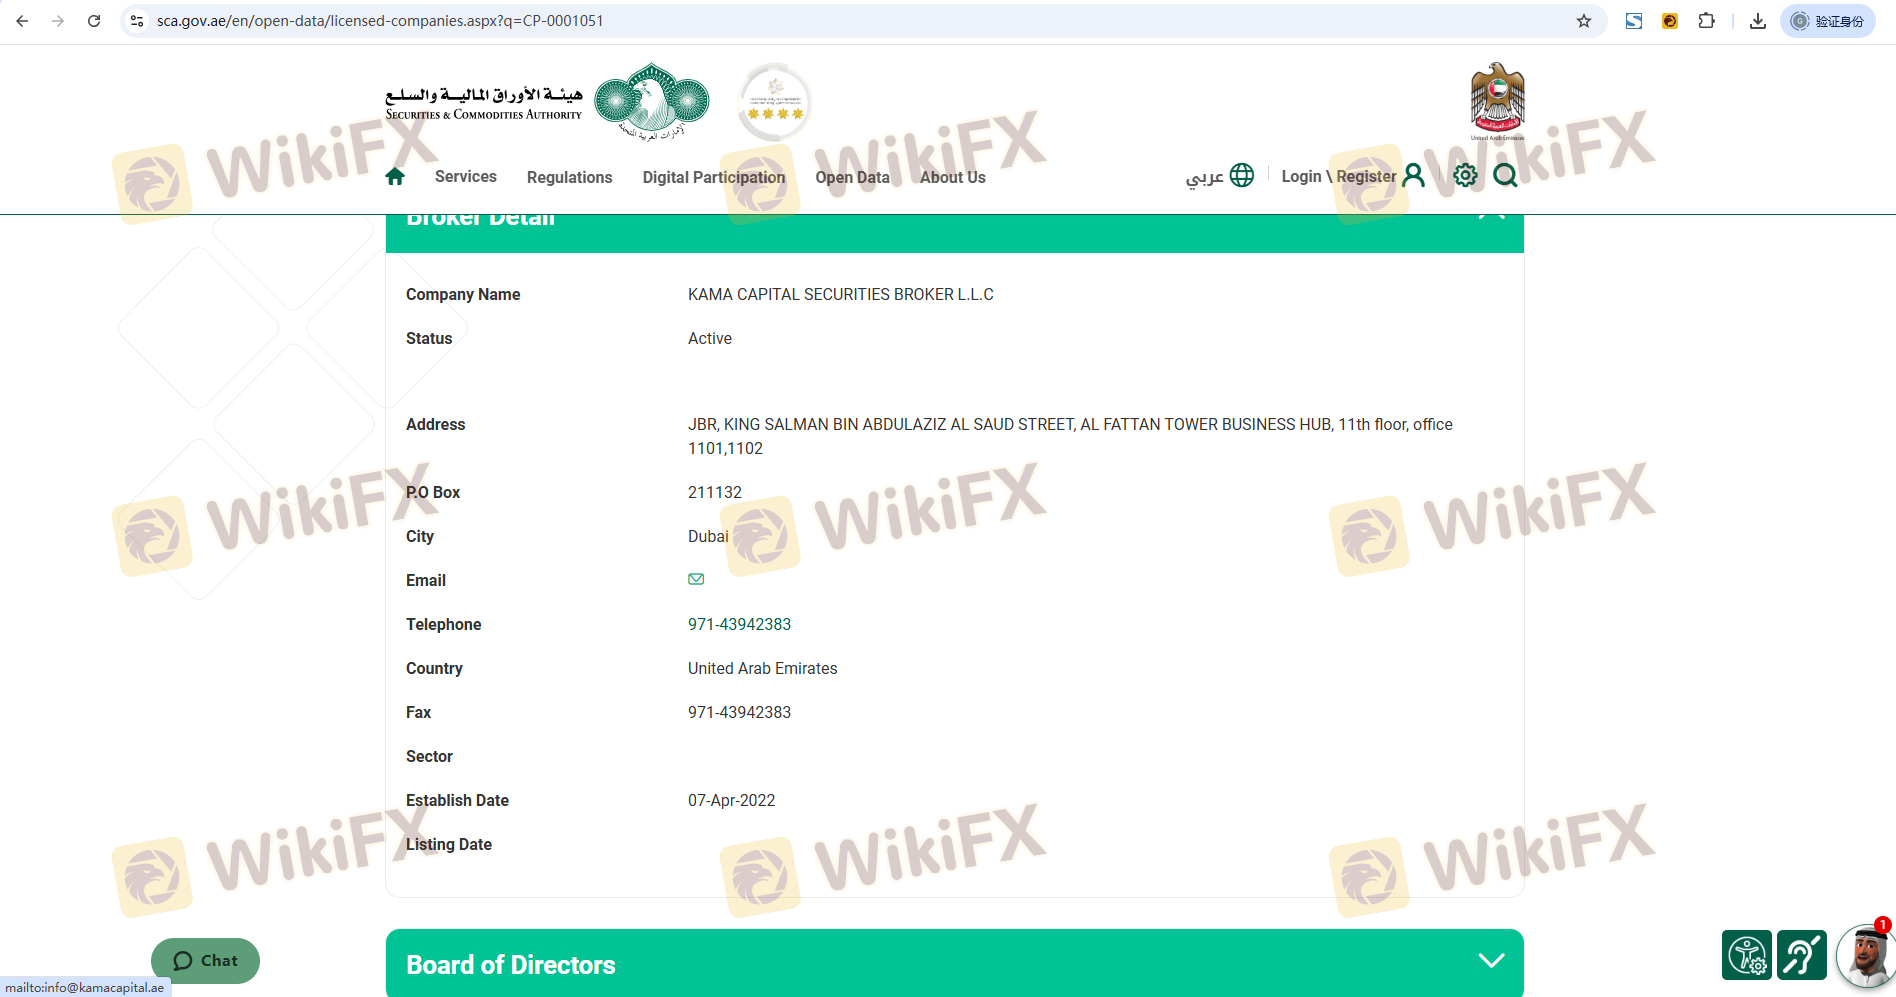Click the green home icon in navigation
Image resolution: width=1896 pixels, height=997 pixels.
pos(395,177)
